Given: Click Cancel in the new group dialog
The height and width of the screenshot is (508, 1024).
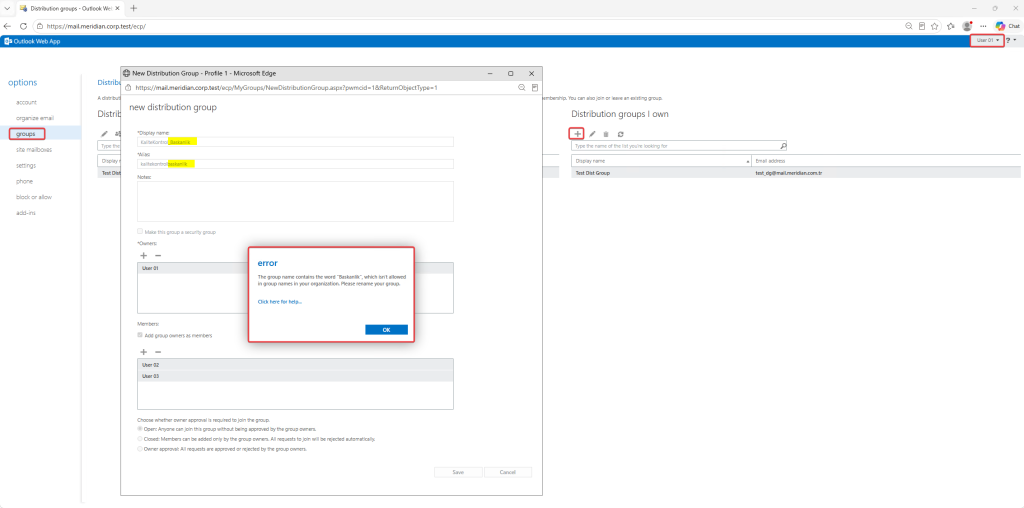Looking at the screenshot, I should (508, 472).
